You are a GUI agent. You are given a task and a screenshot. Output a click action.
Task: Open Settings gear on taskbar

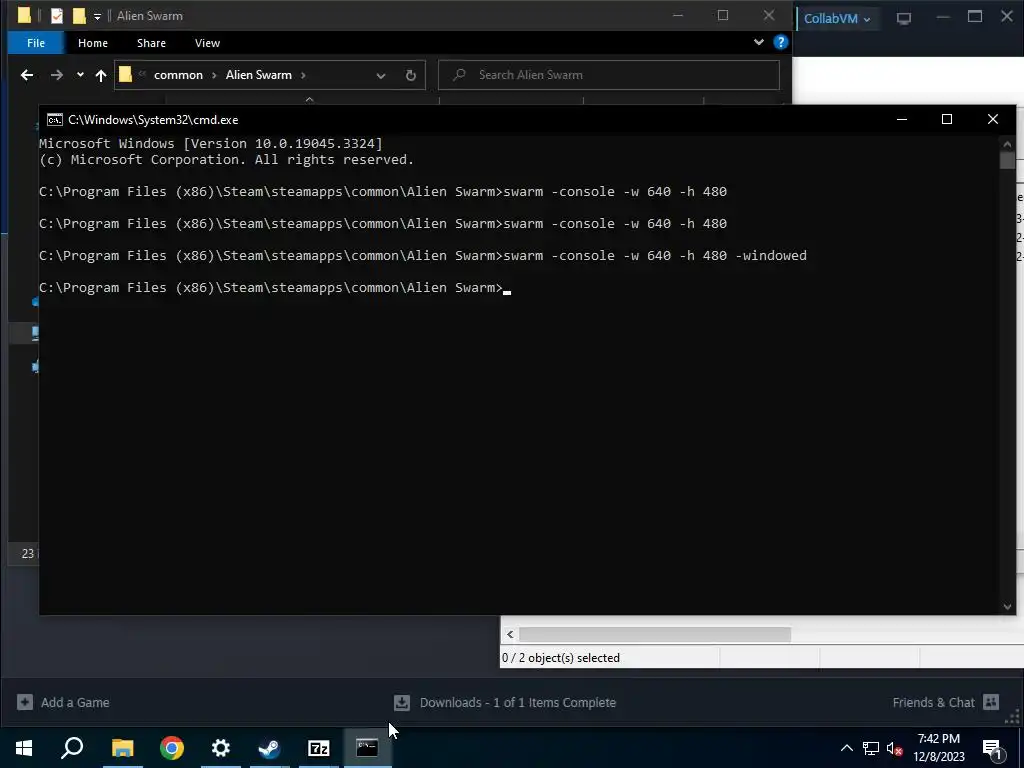click(x=221, y=748)
